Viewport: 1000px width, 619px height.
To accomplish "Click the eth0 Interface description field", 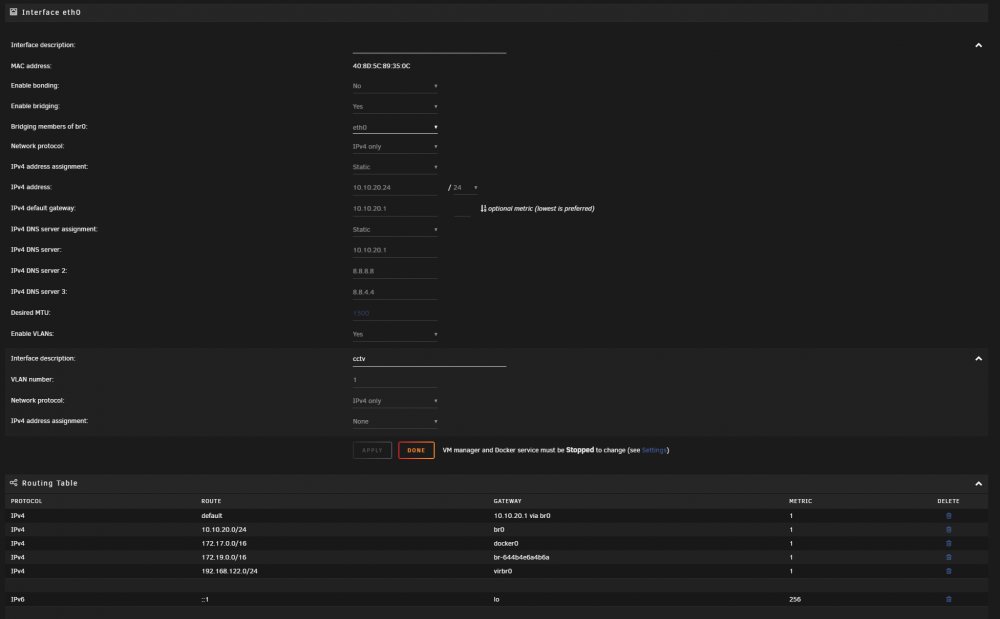I will pos(429,45).
